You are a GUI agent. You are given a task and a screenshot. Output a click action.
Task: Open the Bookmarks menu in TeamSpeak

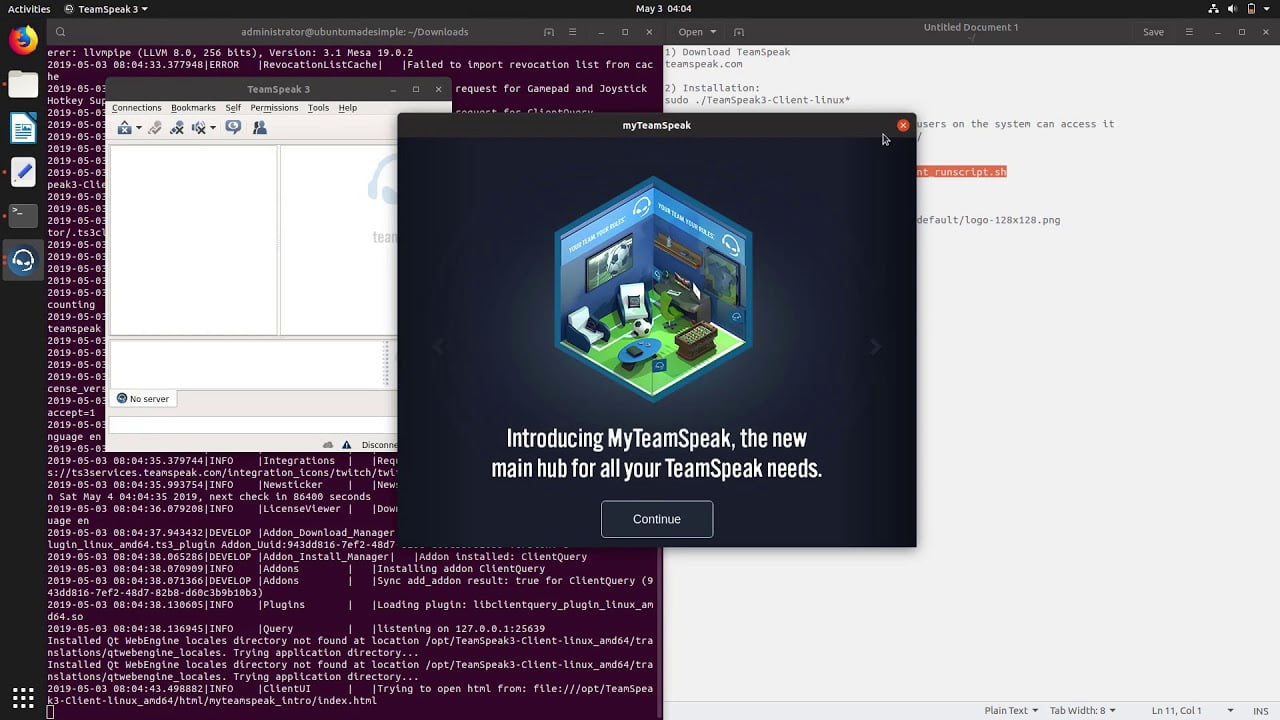click(x=193, y=107)
